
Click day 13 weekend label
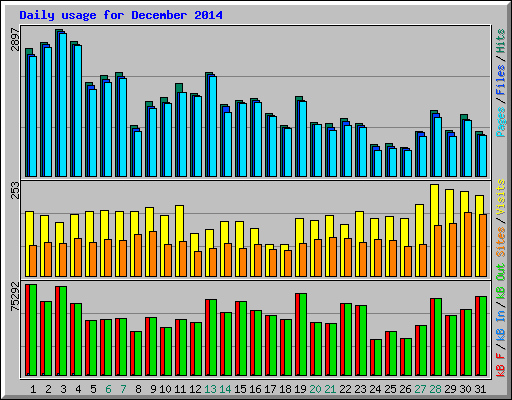pos(210,389)
